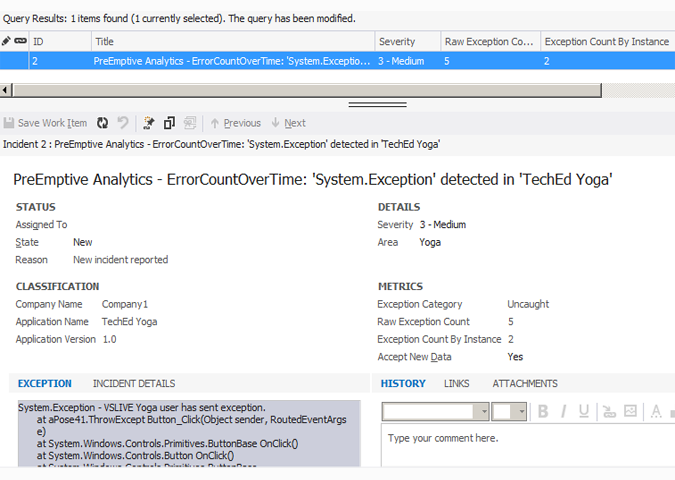Open the ATTACHMENTS tab
This screenshot has width=675, height=480.
pos(525,383)
